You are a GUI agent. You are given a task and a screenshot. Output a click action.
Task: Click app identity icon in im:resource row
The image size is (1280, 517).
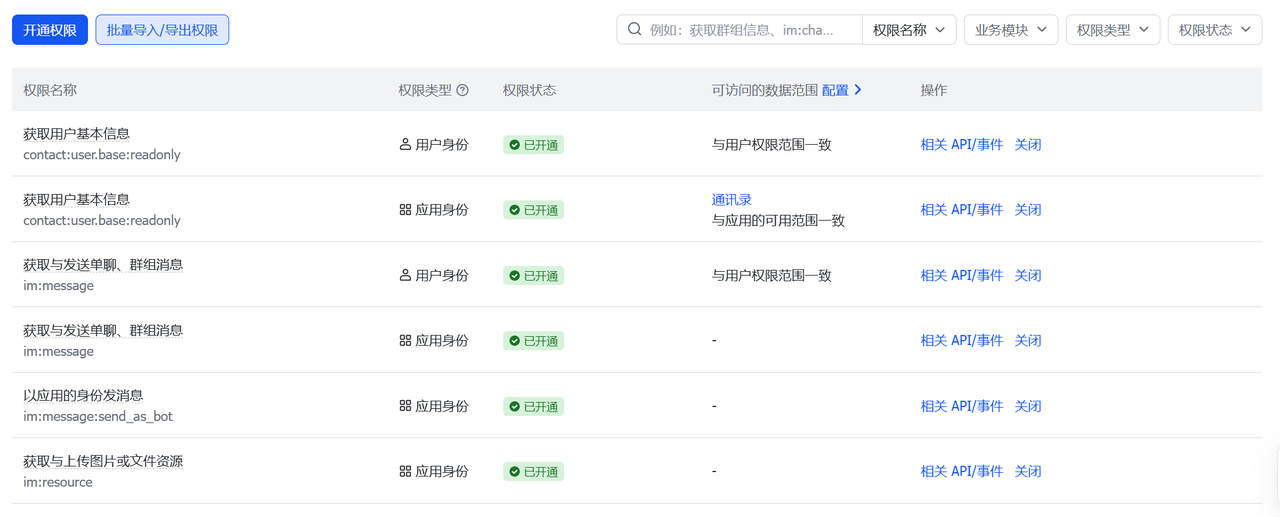(x=405, y=471)
